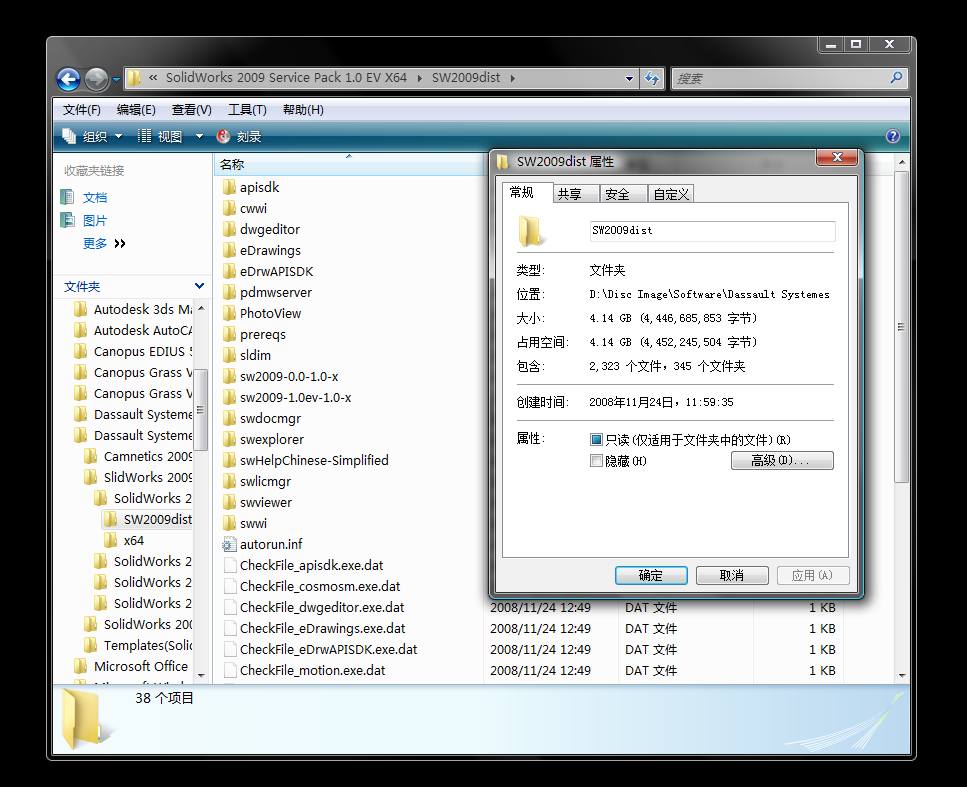The image size is (967, 787).
Task: Select the apisdk folder icon
Action: pyautogui.click(x=229, y=187)
